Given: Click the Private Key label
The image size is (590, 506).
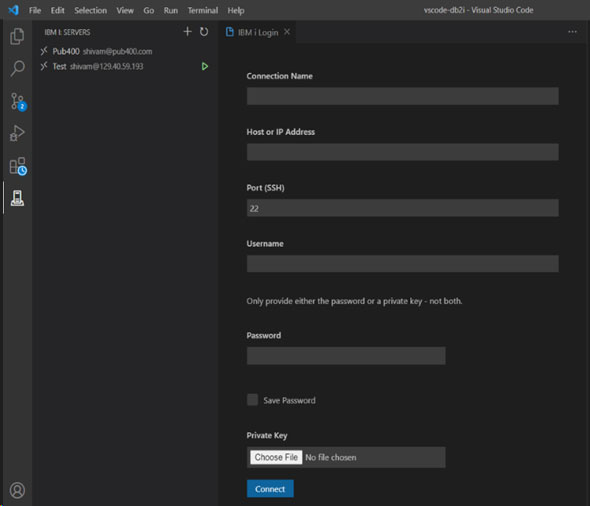Looking at the screenshot, I should point(267,435).
